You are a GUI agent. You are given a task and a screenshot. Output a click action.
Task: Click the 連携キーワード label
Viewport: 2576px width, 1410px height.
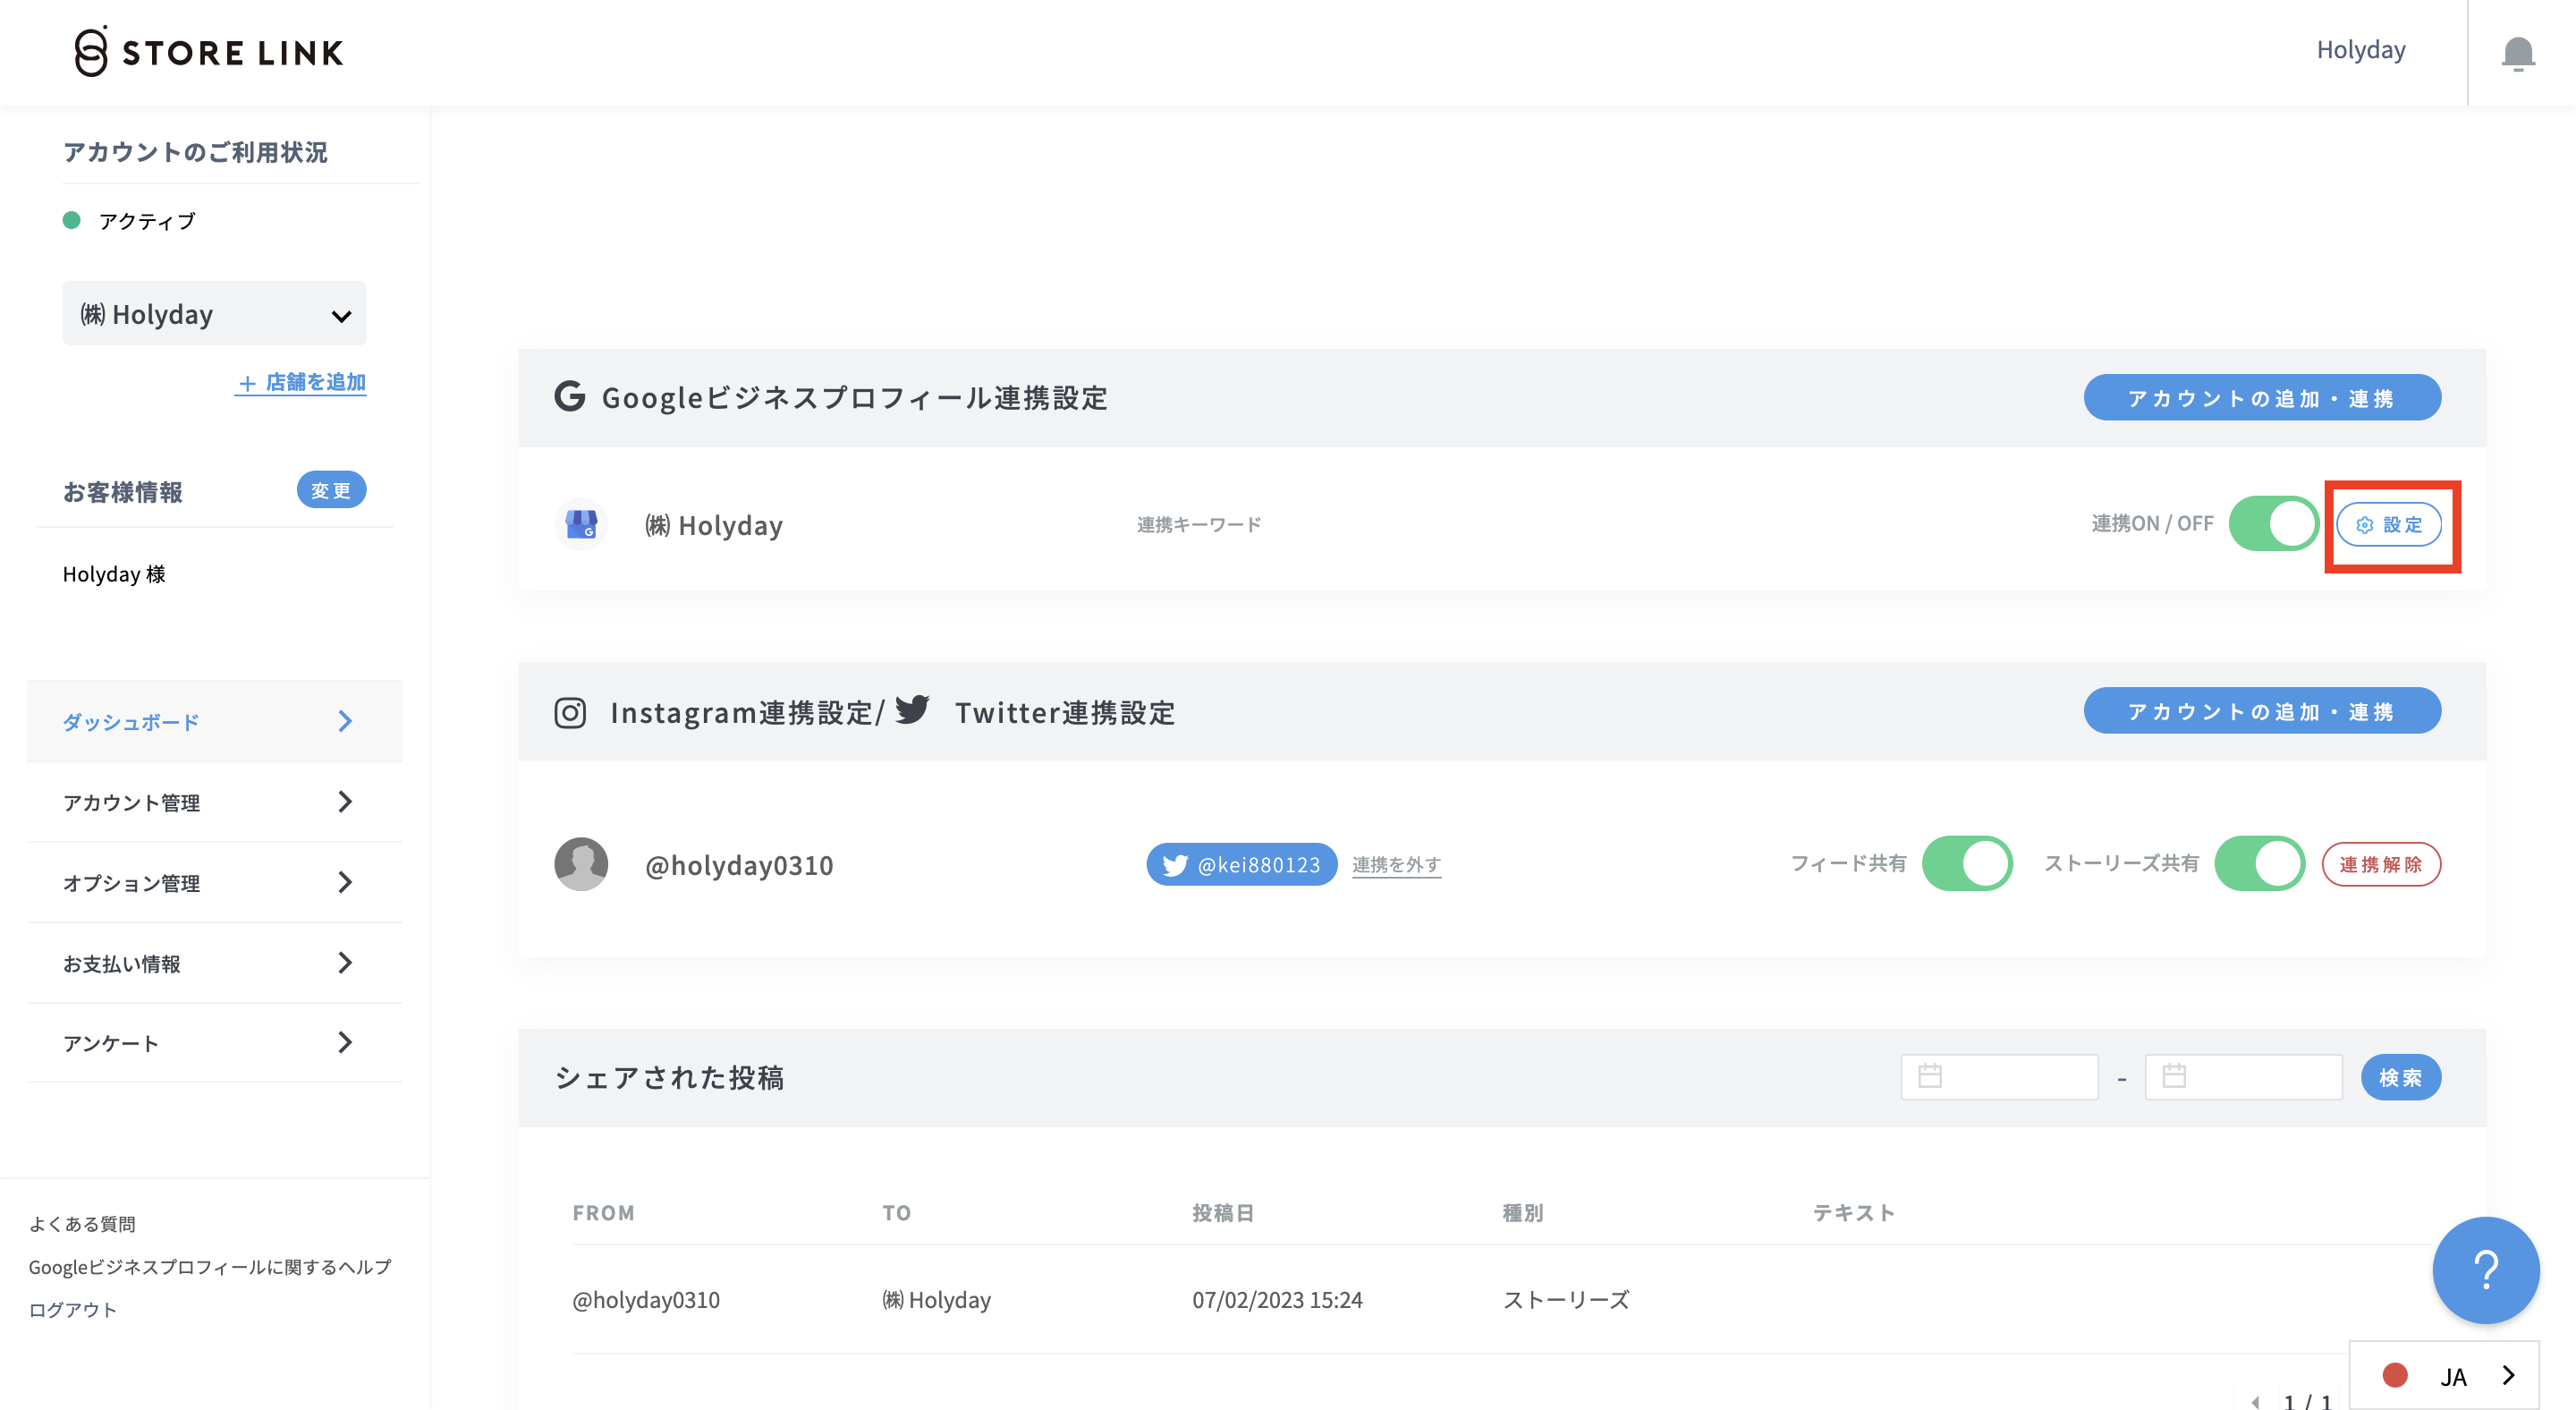tap(1199, 524)
